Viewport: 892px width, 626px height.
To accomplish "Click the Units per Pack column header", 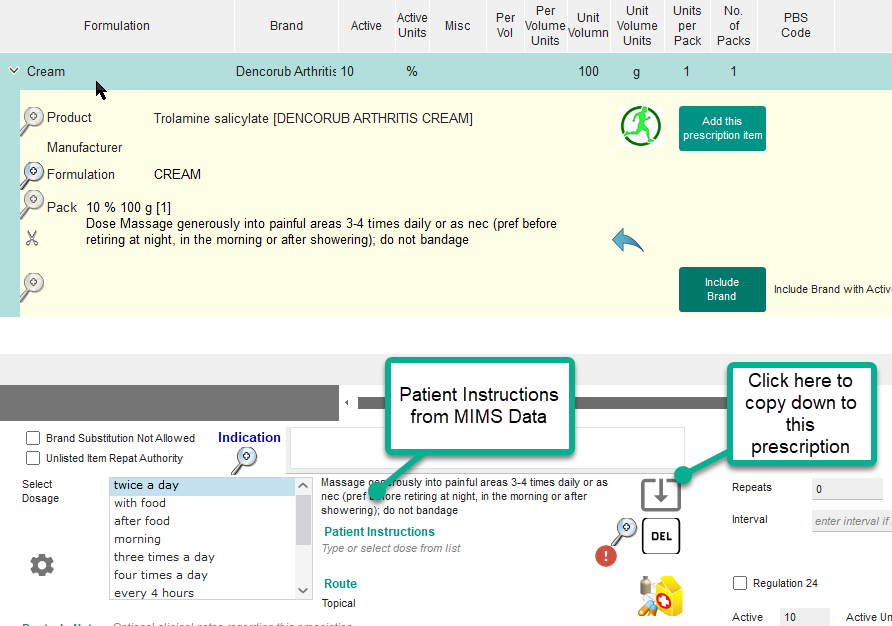I will pos(687,26).
